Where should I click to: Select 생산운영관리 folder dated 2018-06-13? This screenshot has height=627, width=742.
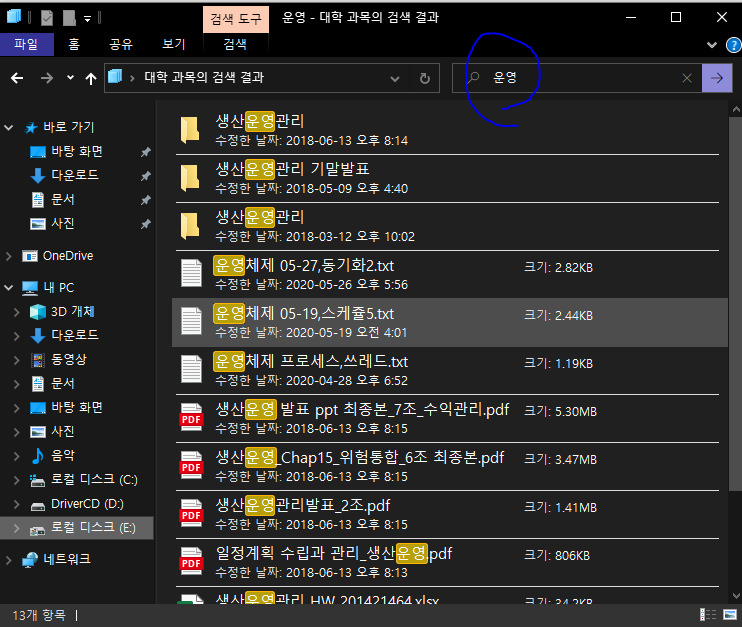pyautogui.click(x=447, y=130)
